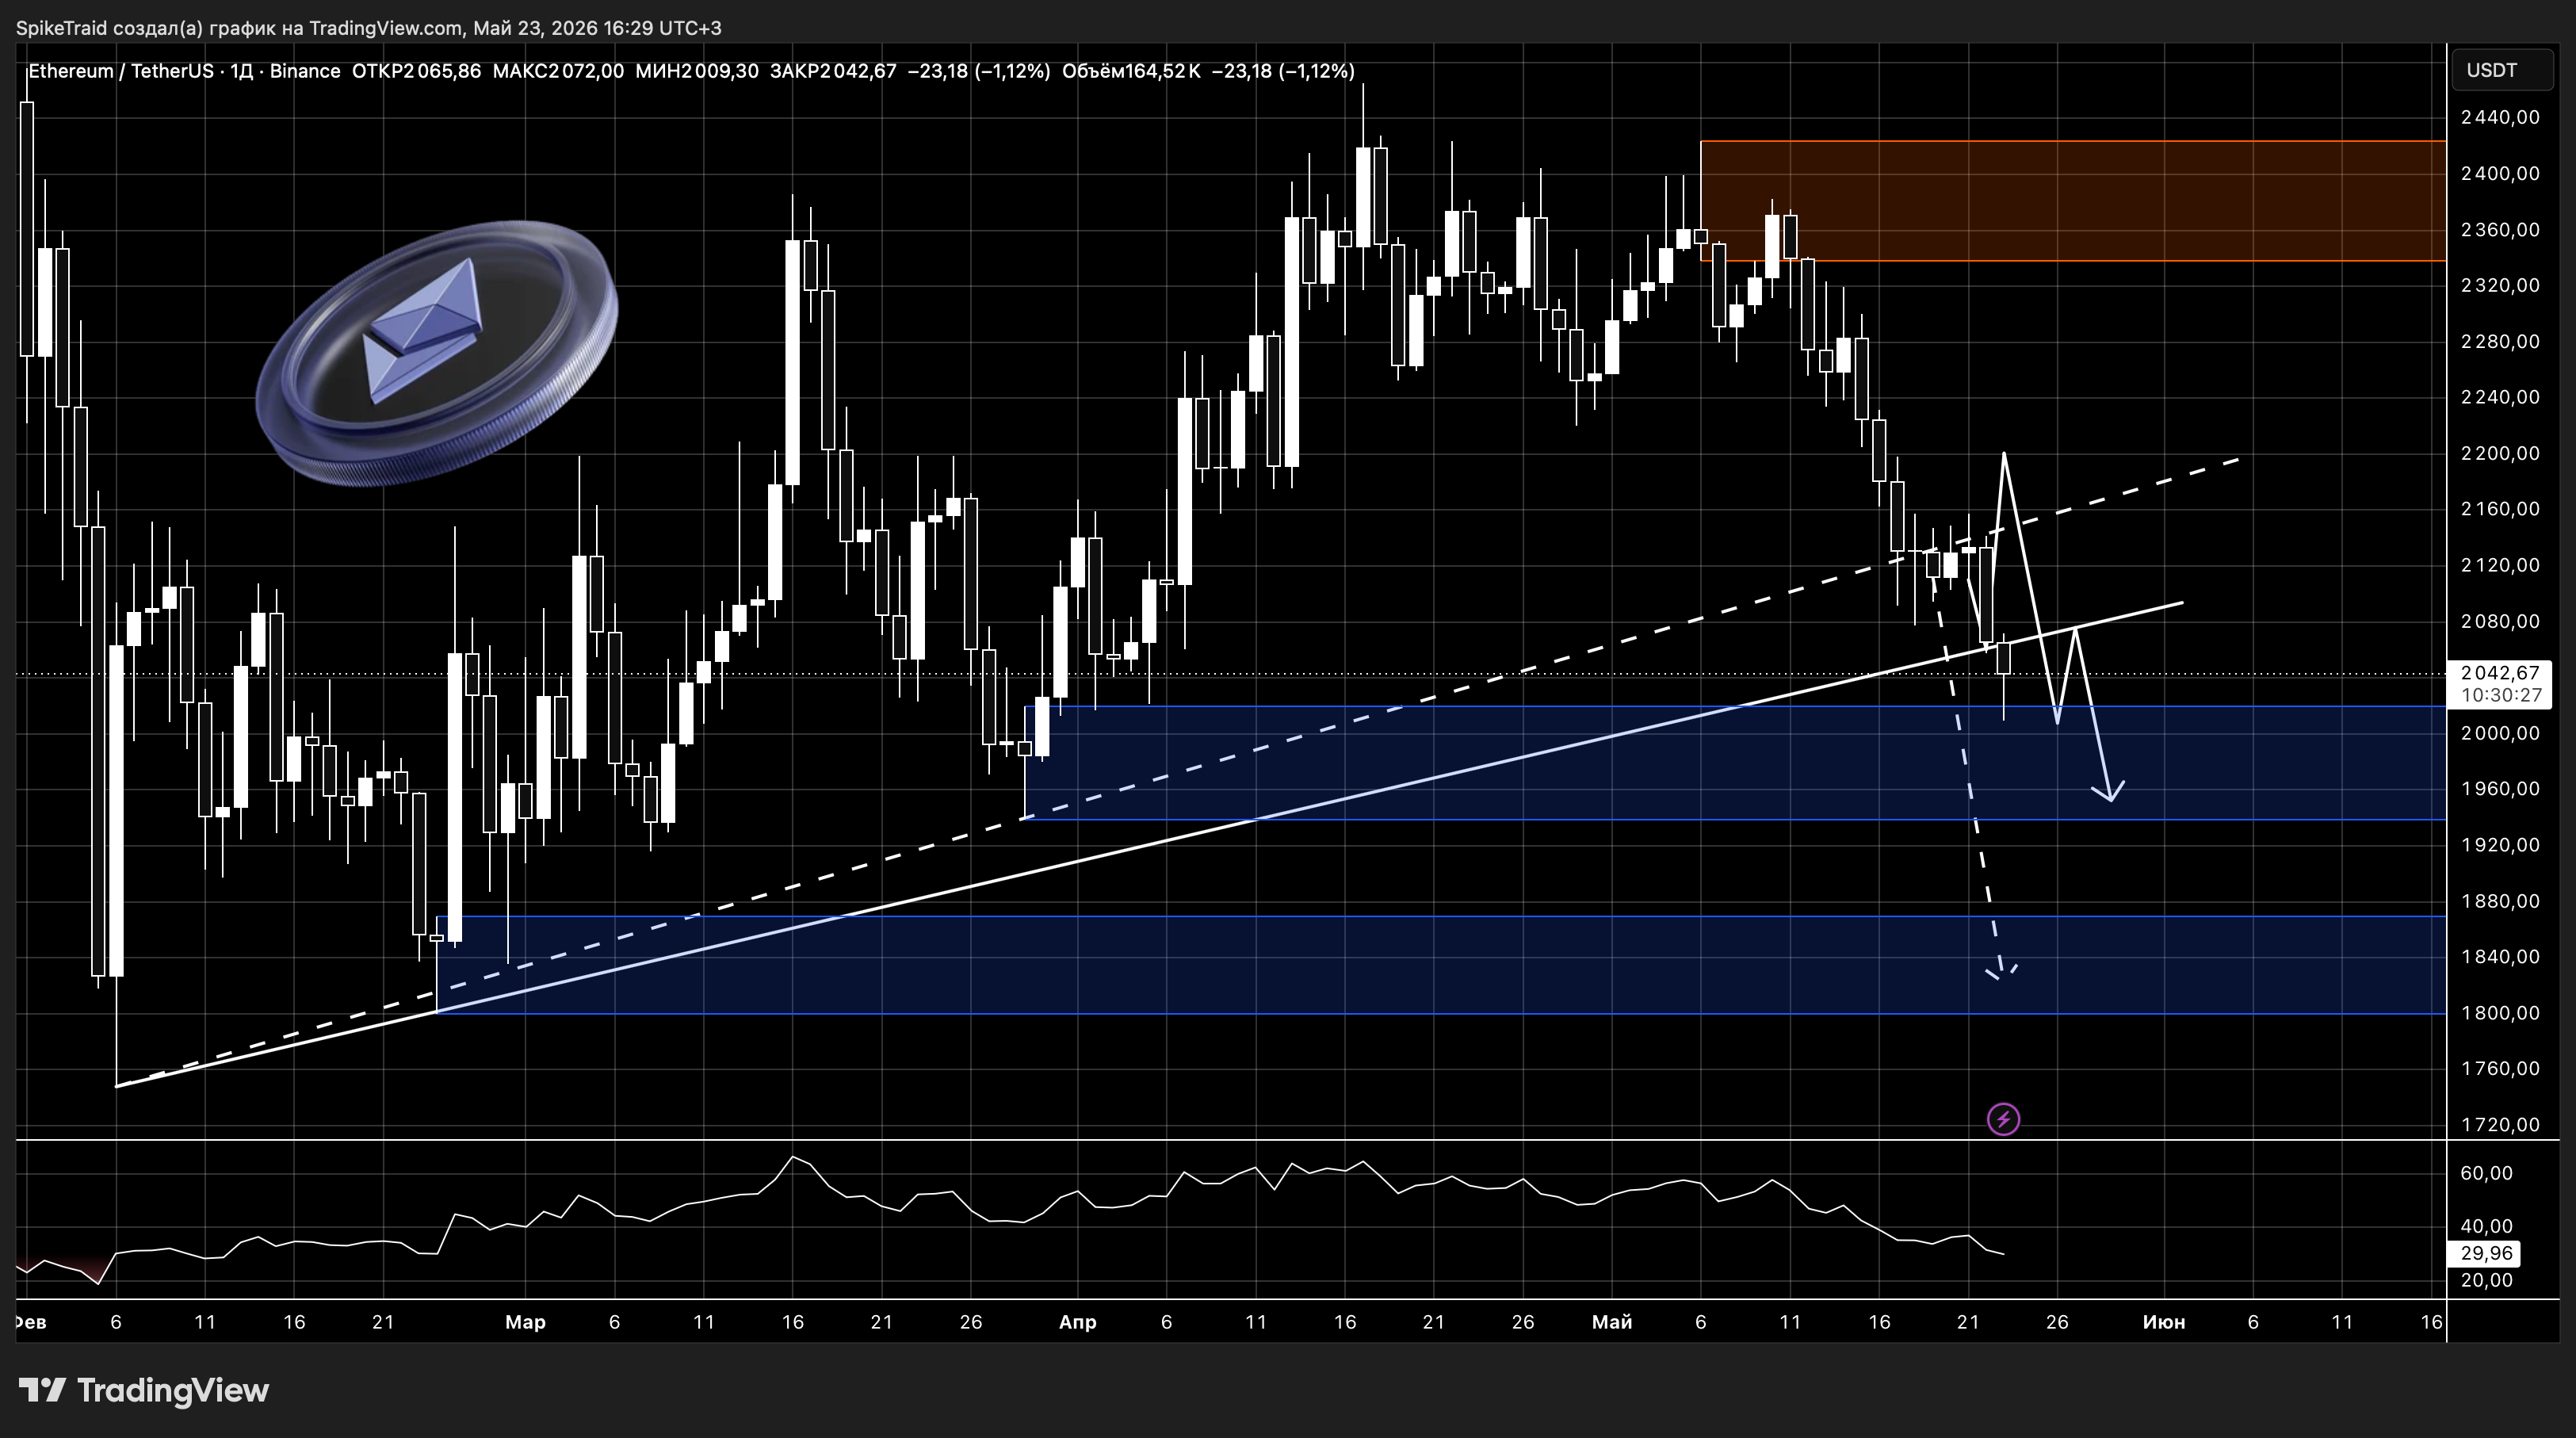Click the 1 920,00 price axis label

coord(2500,845)
